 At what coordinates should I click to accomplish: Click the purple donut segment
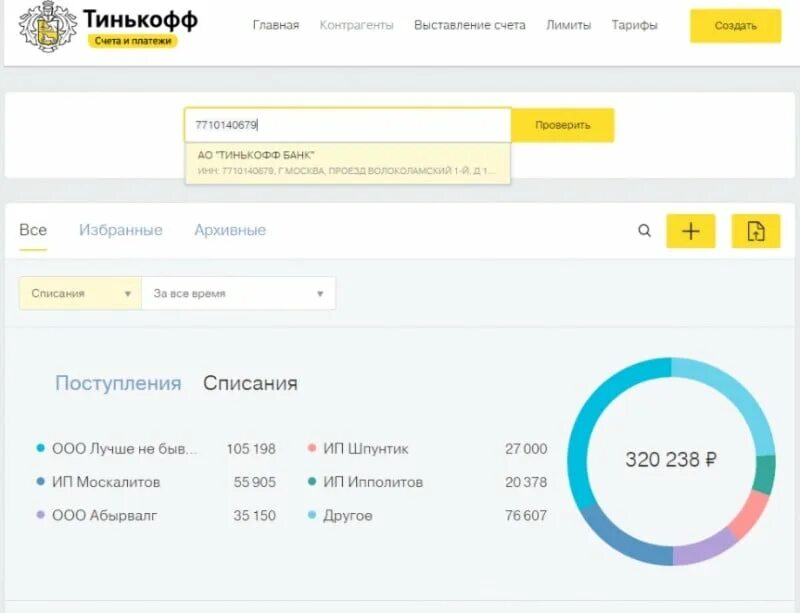pos(704,549)
